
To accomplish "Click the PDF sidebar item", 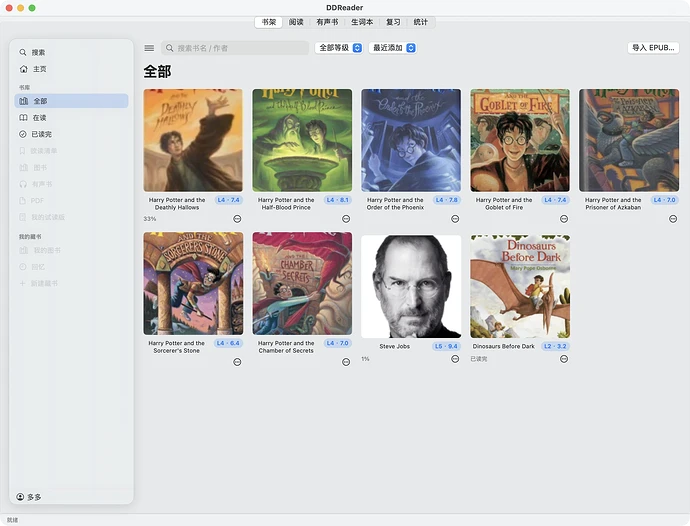I will (71, 201).
